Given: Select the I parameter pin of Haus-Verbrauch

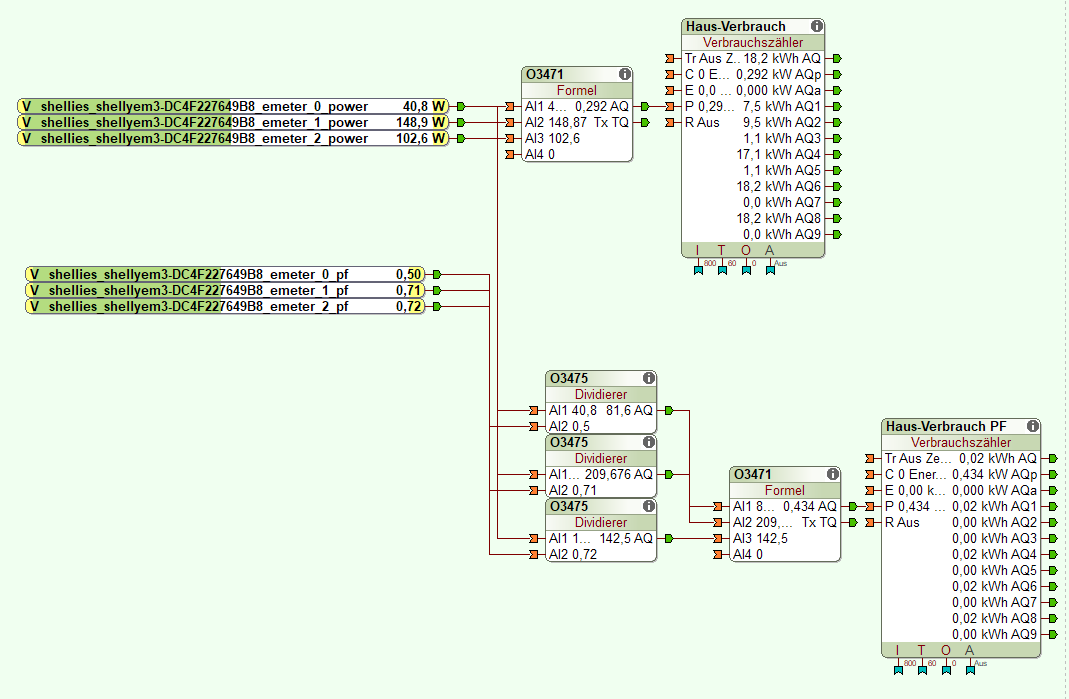Looking at the screenshot, I should pyautogui.click(x=698, y=270).
